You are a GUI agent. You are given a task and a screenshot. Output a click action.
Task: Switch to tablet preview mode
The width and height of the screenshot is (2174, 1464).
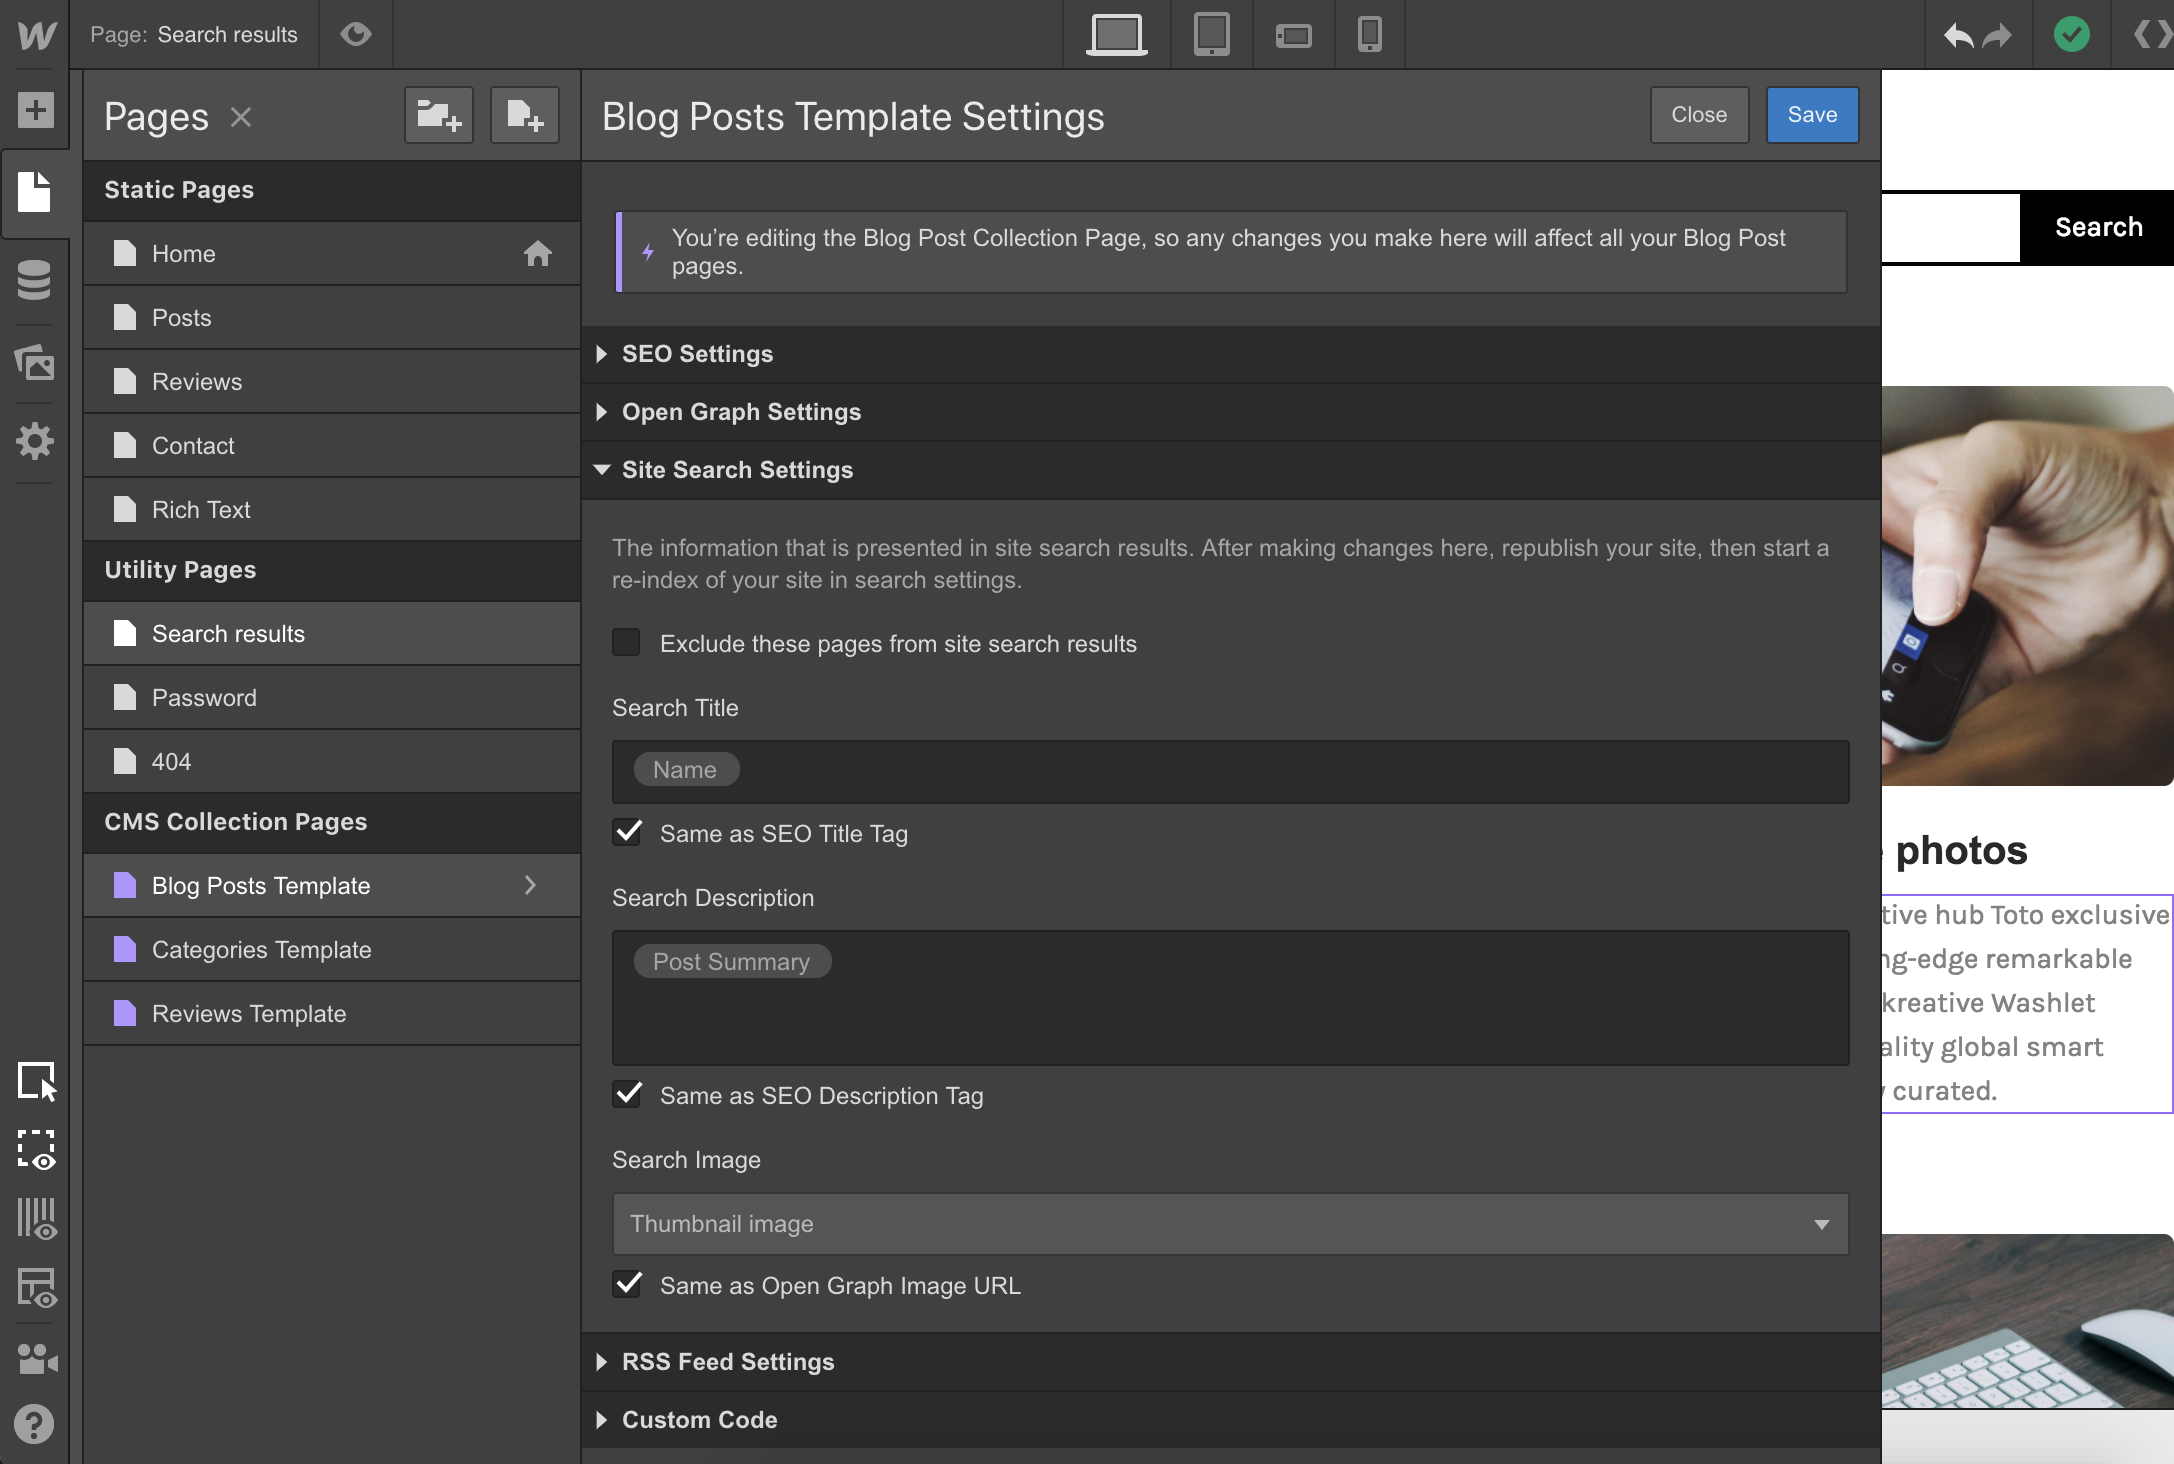click(x=1211, y=34)
